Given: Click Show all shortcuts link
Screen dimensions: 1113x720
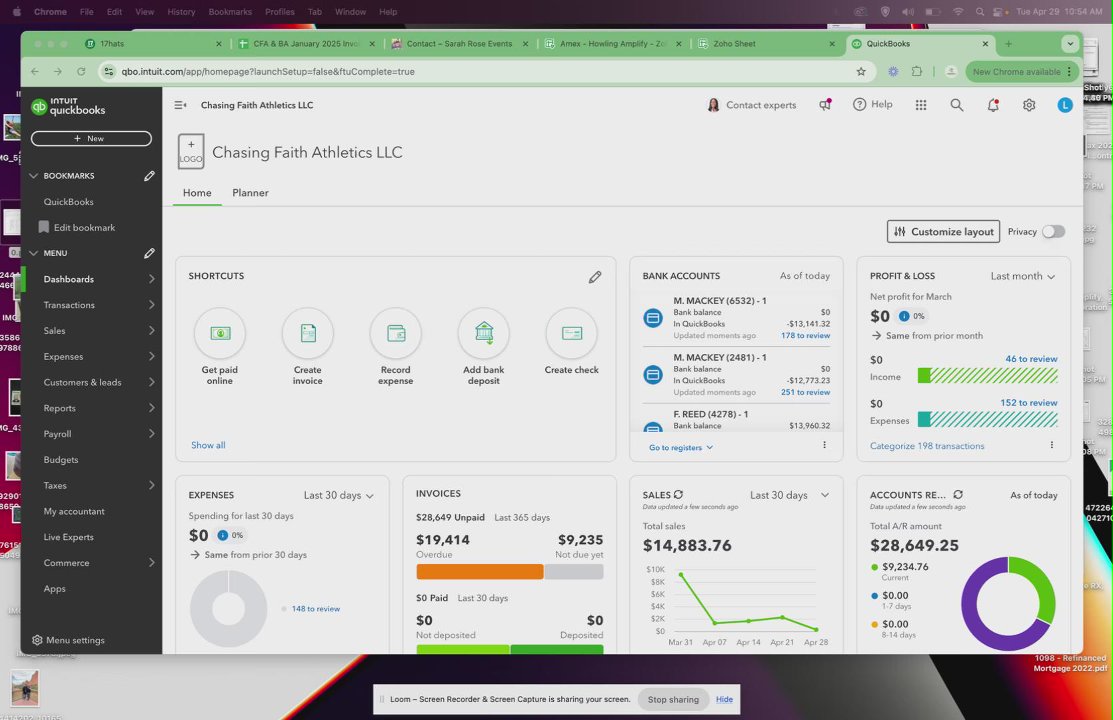Looking at the screenshot, I should [x=208, y=445].
